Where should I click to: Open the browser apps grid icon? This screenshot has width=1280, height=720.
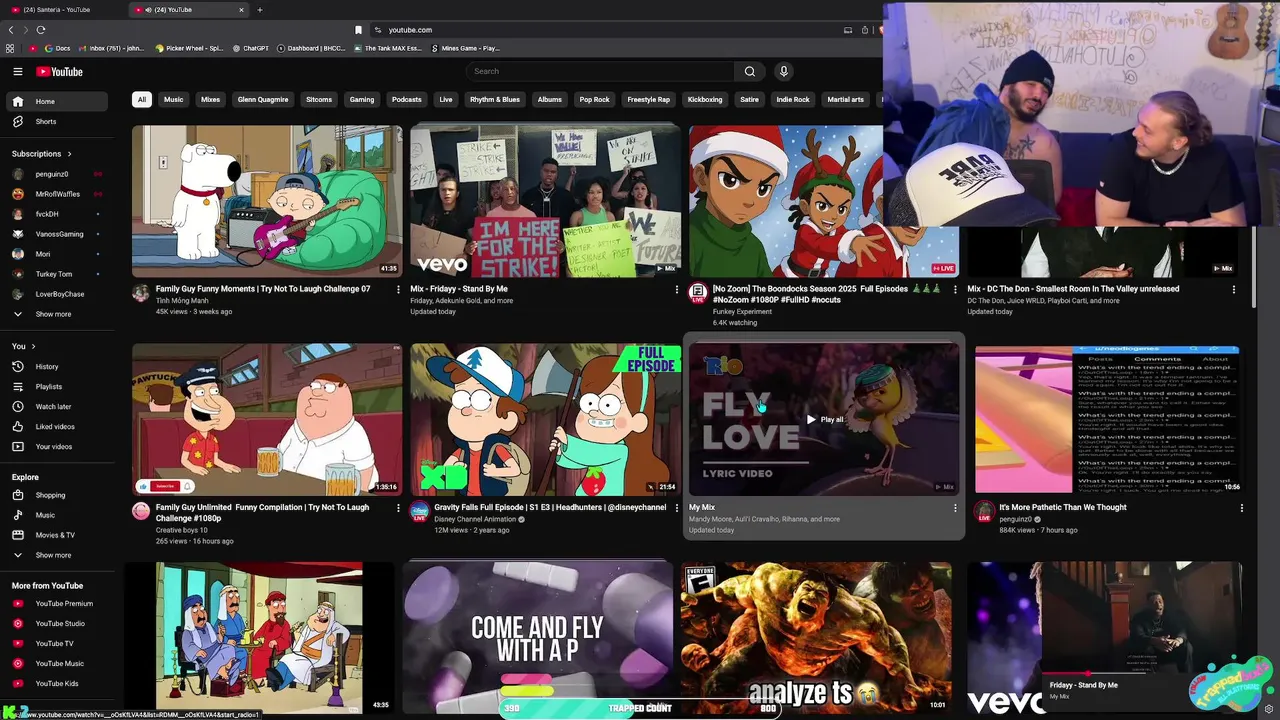(x=10, y=48)
